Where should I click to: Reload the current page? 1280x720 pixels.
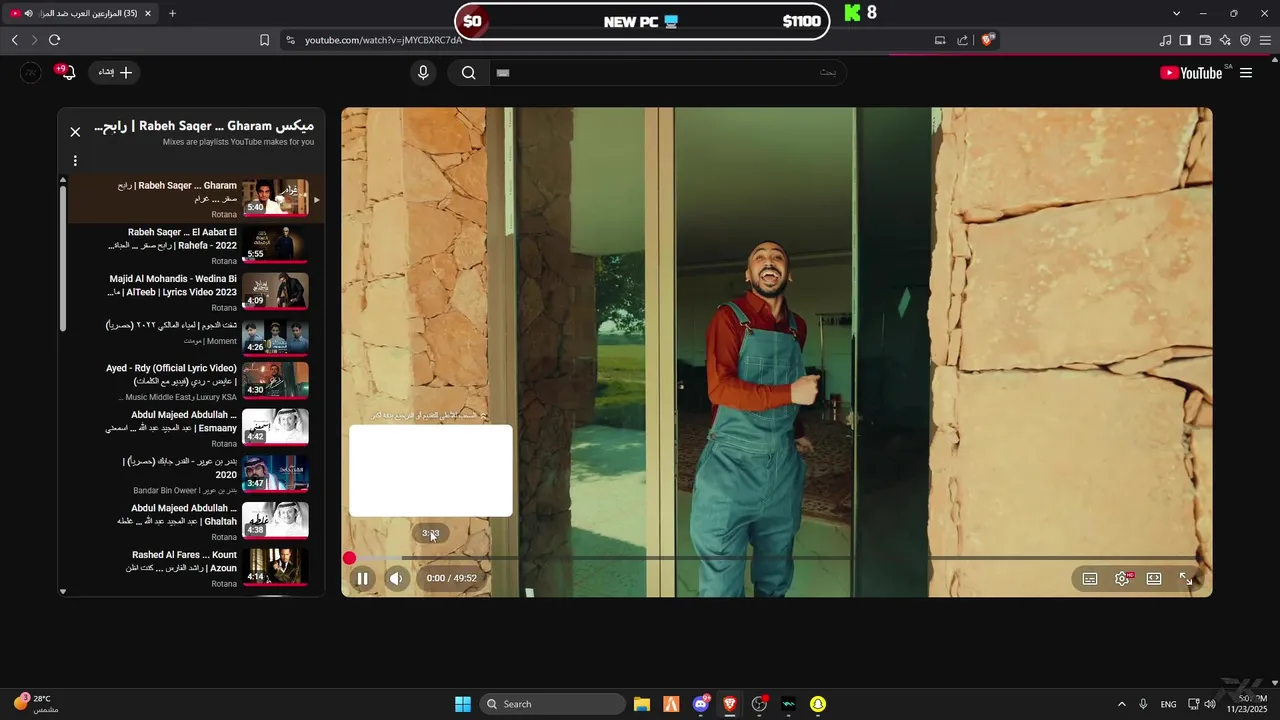point(54,40)
